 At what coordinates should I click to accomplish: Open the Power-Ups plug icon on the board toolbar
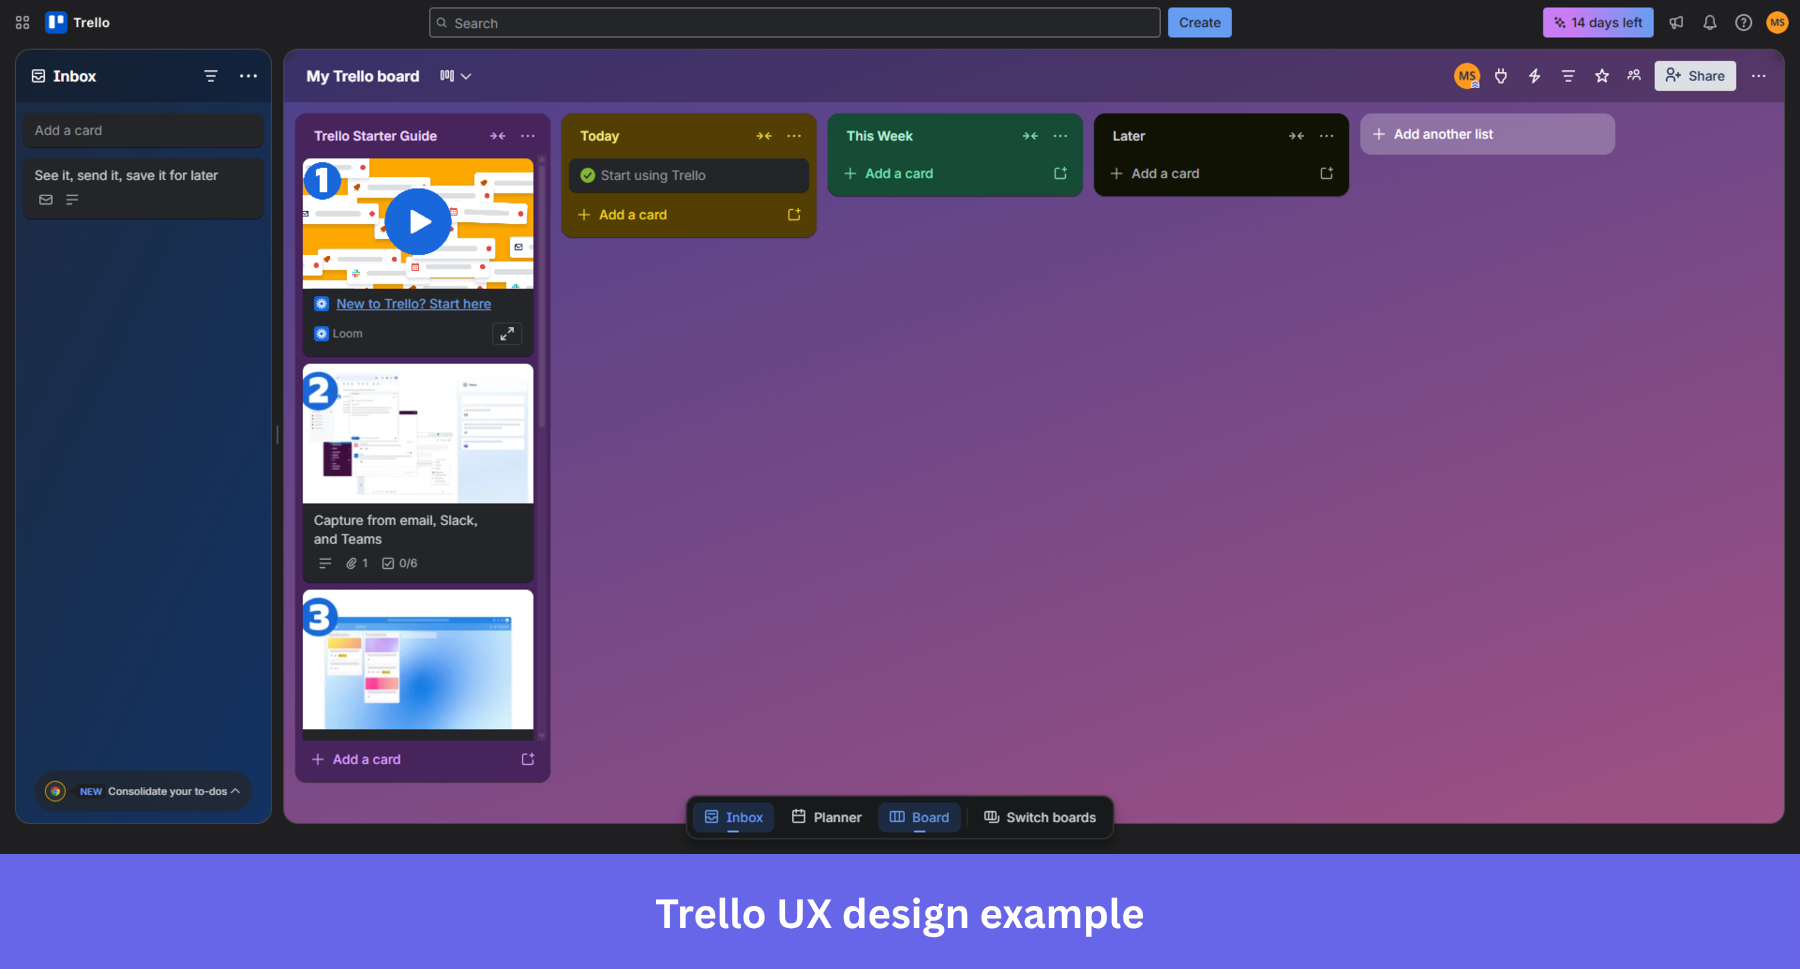click(1501, 75)
